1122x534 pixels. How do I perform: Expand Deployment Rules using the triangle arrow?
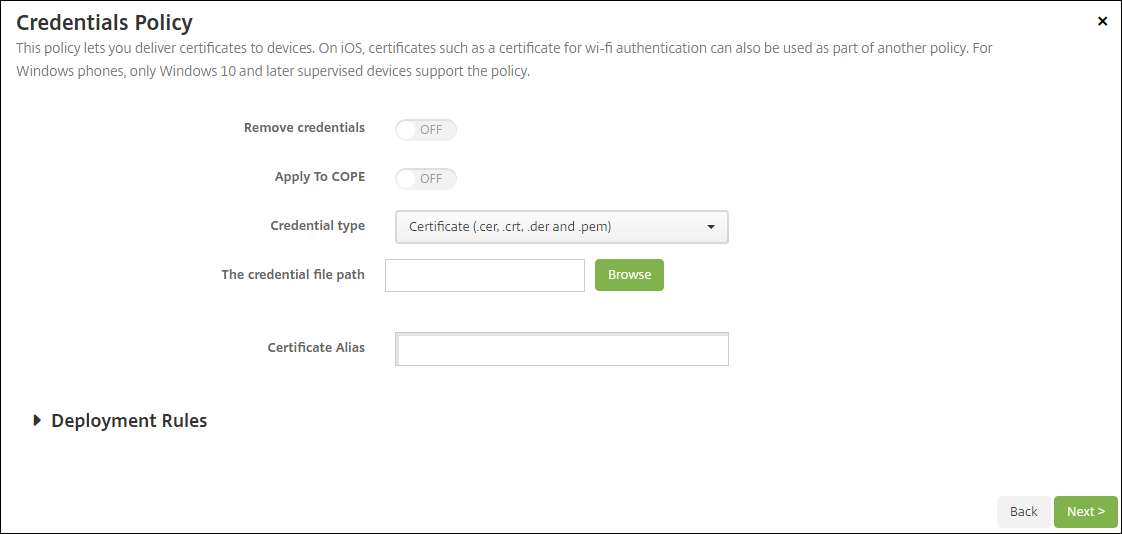(x=38, y=421)
